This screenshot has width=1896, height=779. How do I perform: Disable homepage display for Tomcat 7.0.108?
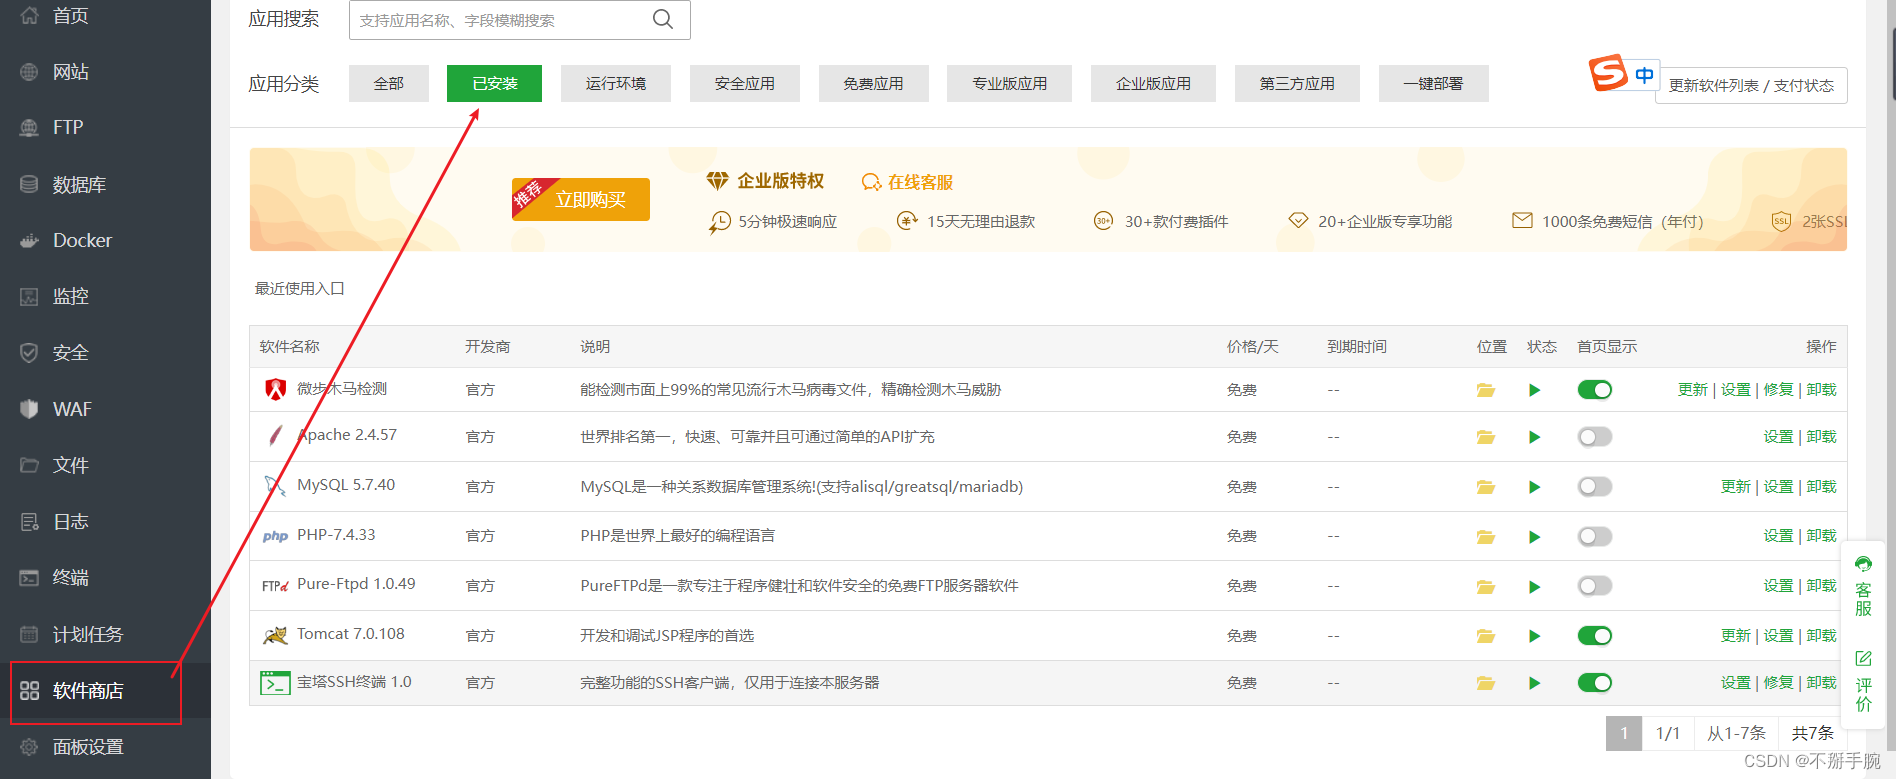[x=1595, y=636]
